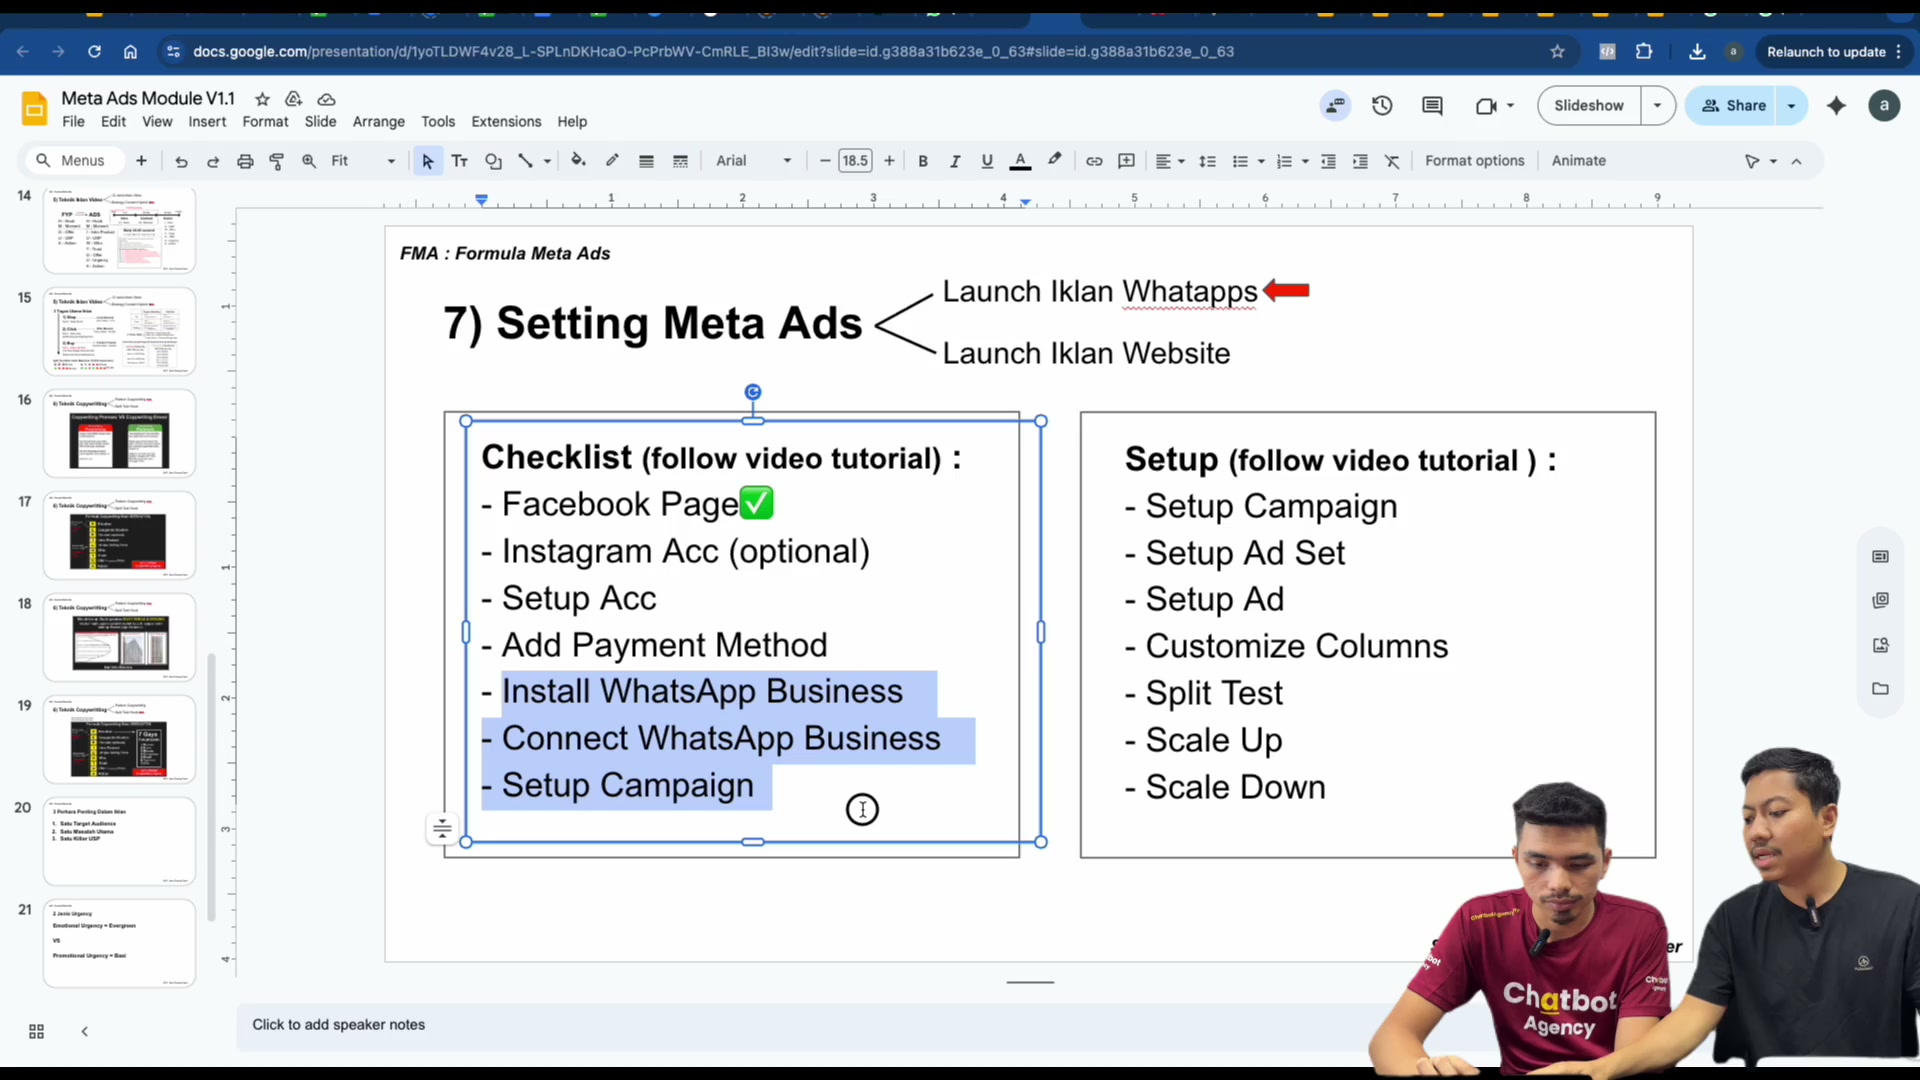
Task: Click the font size field
Action: coord(855,161)
